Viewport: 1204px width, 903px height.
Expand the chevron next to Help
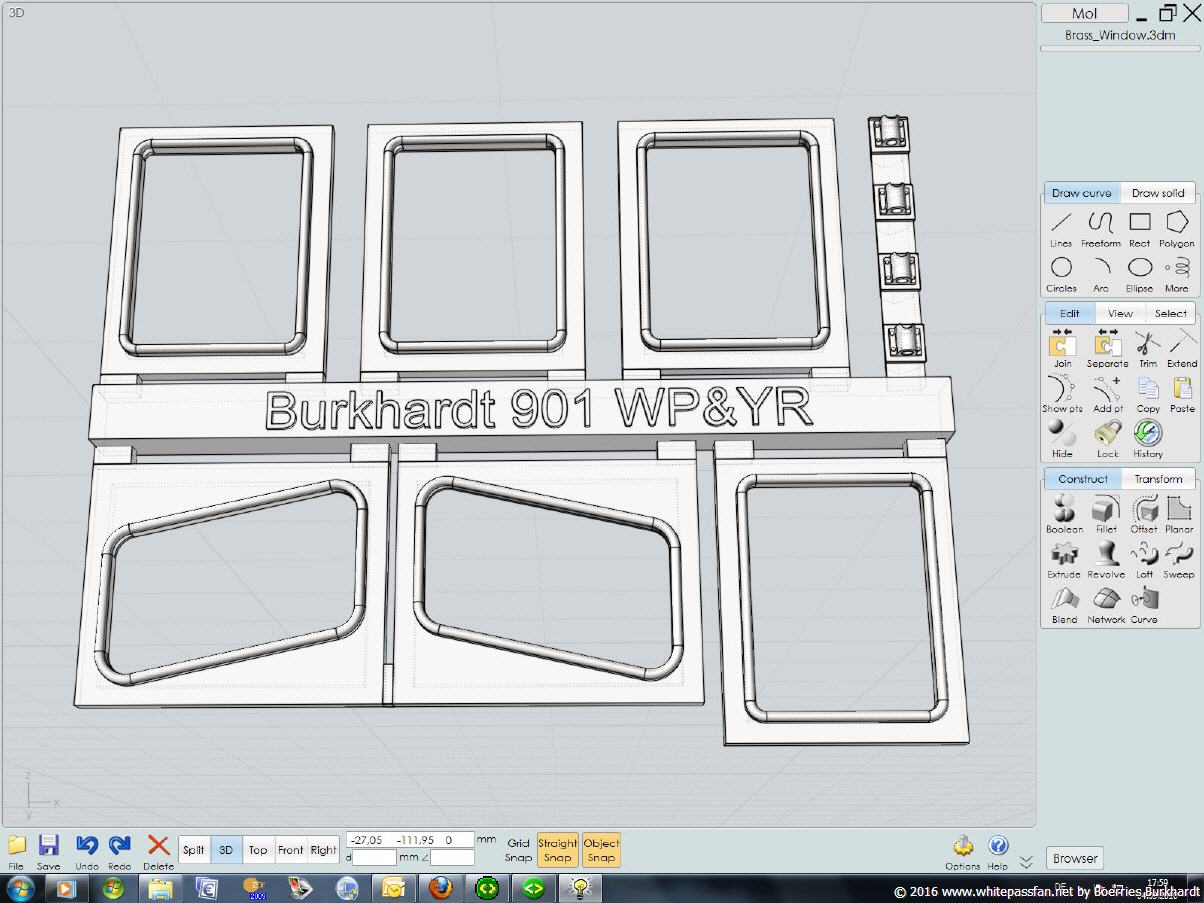pyautogui.click(x=1026, y=861)
